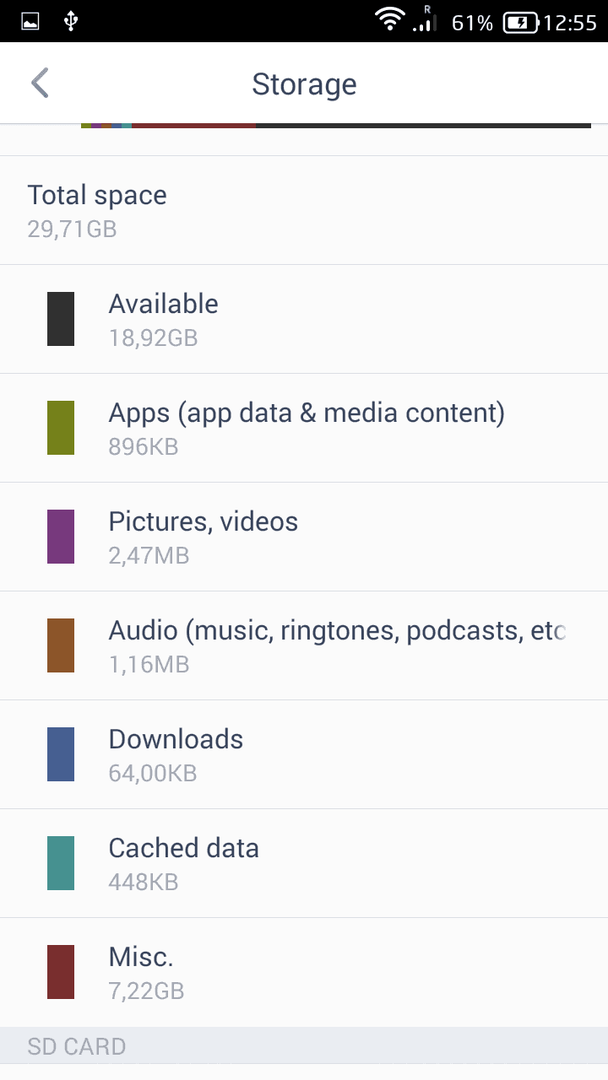The width and height of the screenshot is (608, 1080).
Task: Tap the back arrow icon
Action: (x=40, y=83)
